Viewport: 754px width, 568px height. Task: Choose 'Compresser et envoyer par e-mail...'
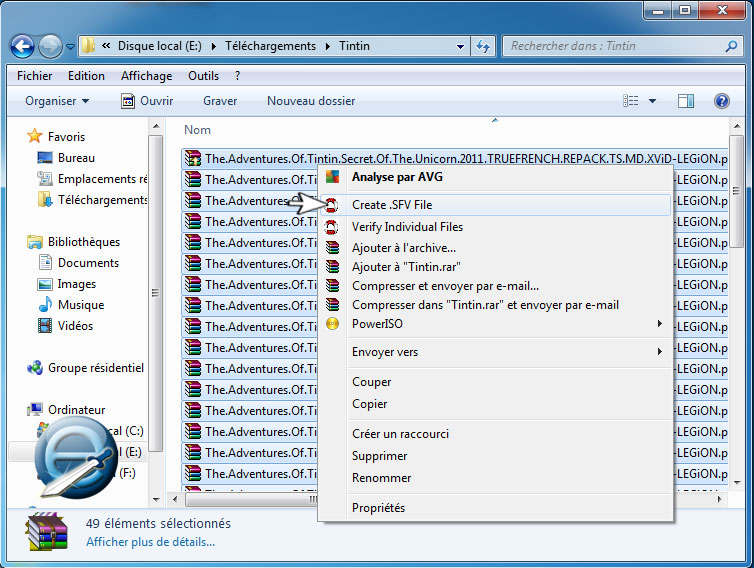[x=495, y=286]
